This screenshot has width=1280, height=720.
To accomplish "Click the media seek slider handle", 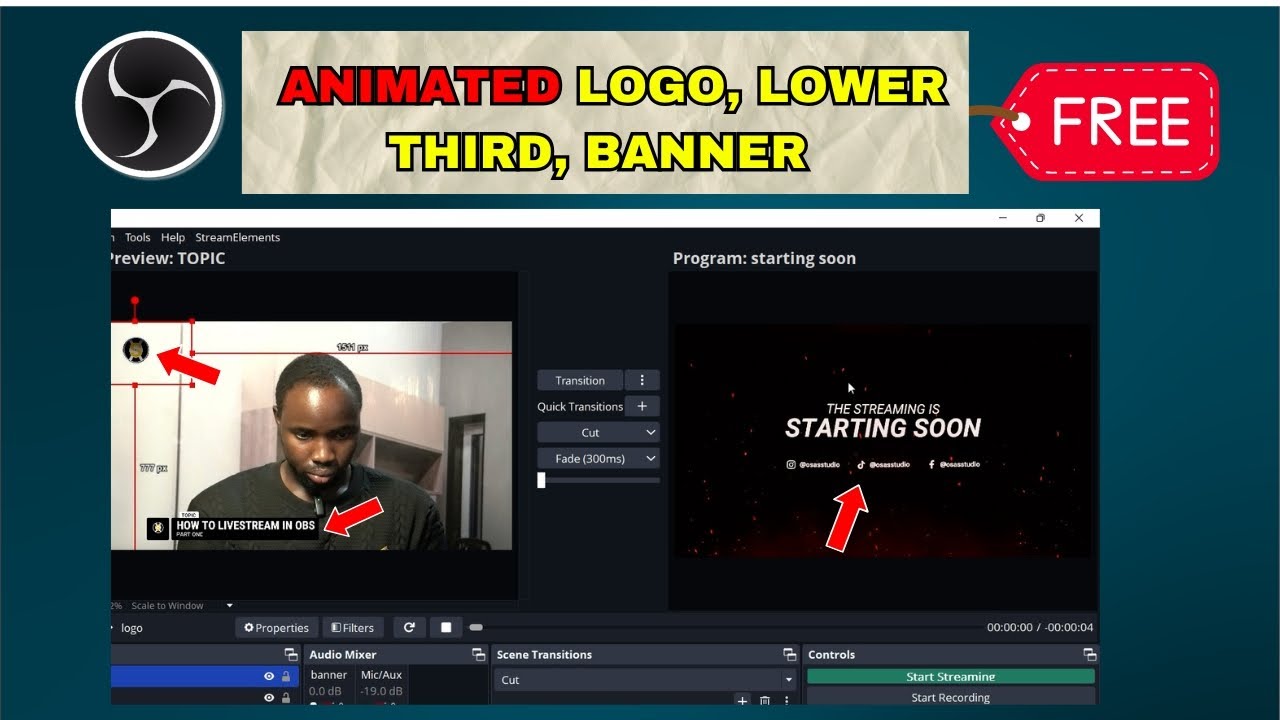I will point(476,628).
